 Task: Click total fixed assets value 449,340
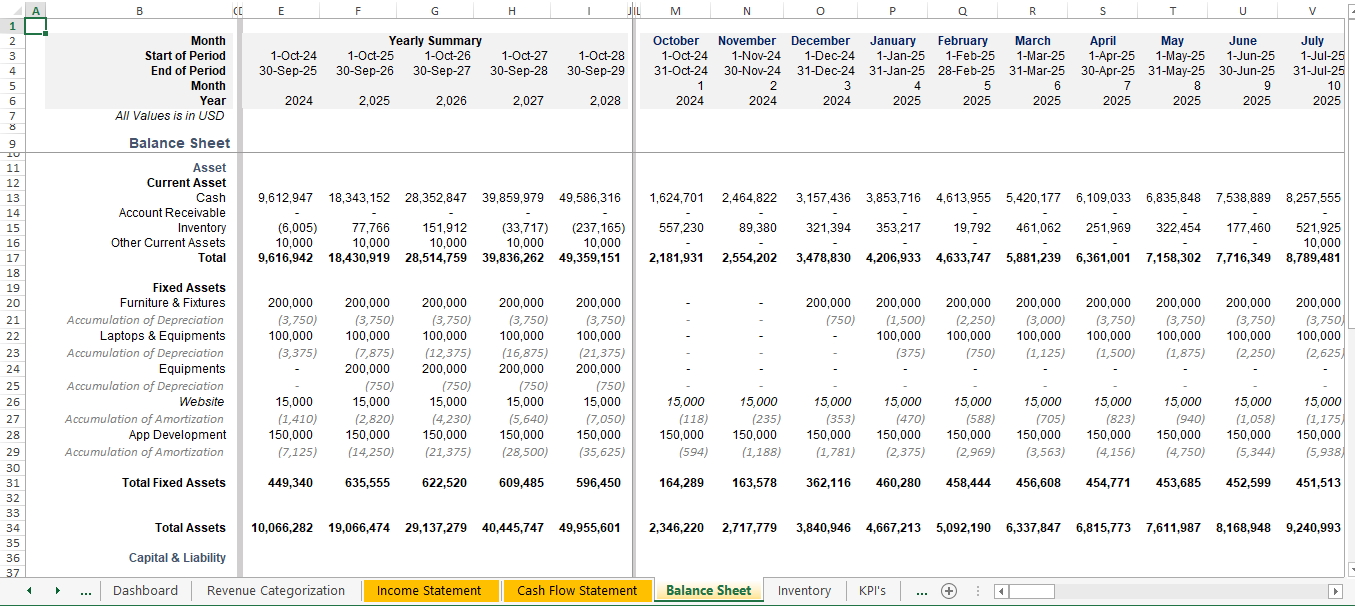pos(293,483)
